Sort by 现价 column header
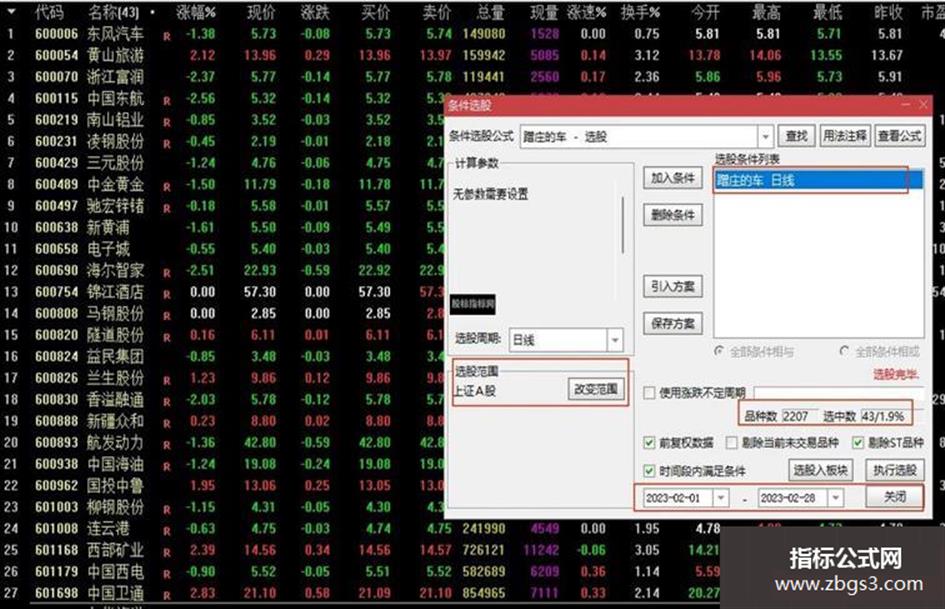The image size is (945, 609). 261,11
